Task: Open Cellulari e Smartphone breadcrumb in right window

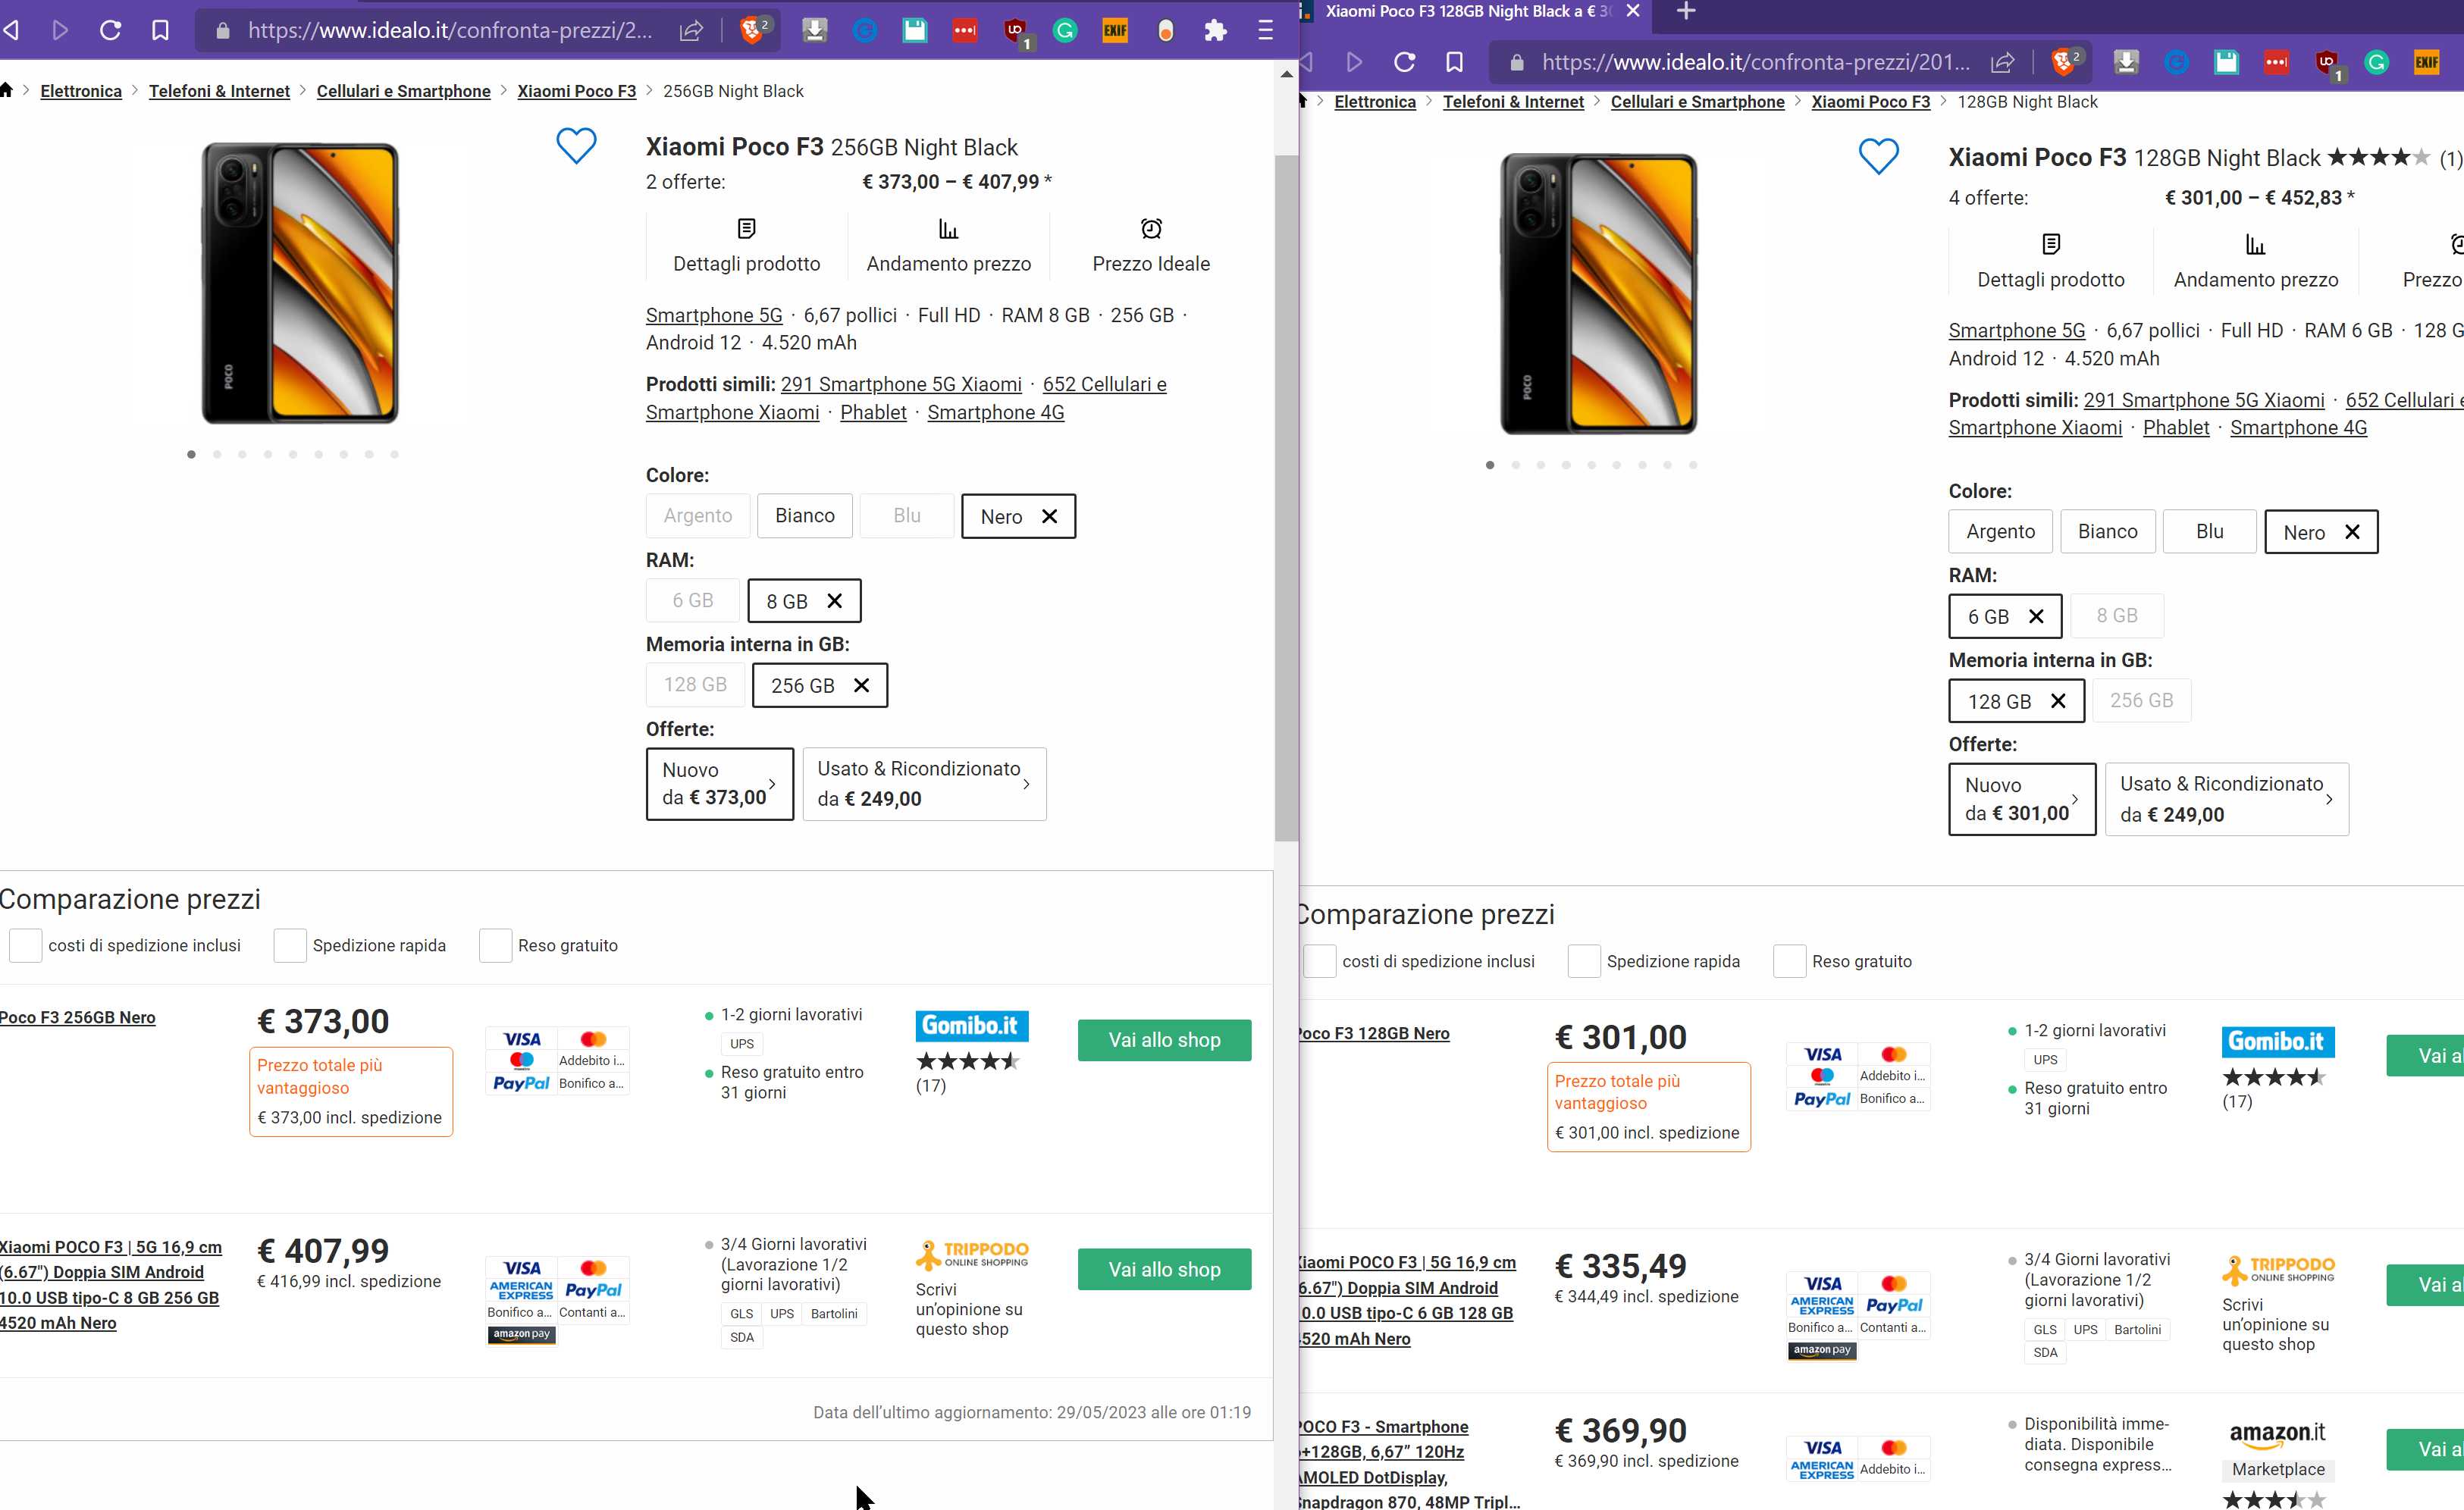Action: click(1697, 102)
